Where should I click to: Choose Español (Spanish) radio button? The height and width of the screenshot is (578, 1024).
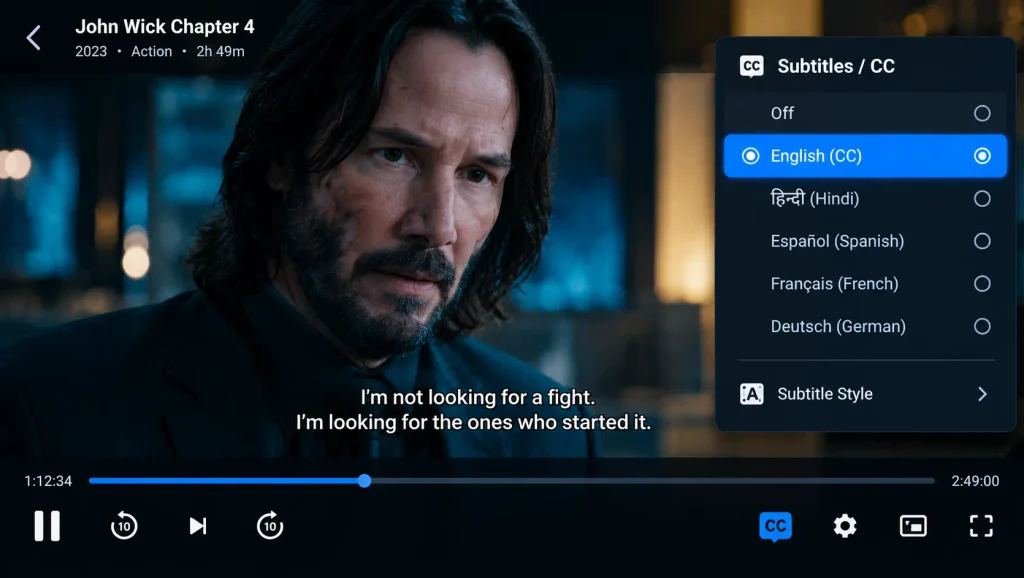click(982, 241)
